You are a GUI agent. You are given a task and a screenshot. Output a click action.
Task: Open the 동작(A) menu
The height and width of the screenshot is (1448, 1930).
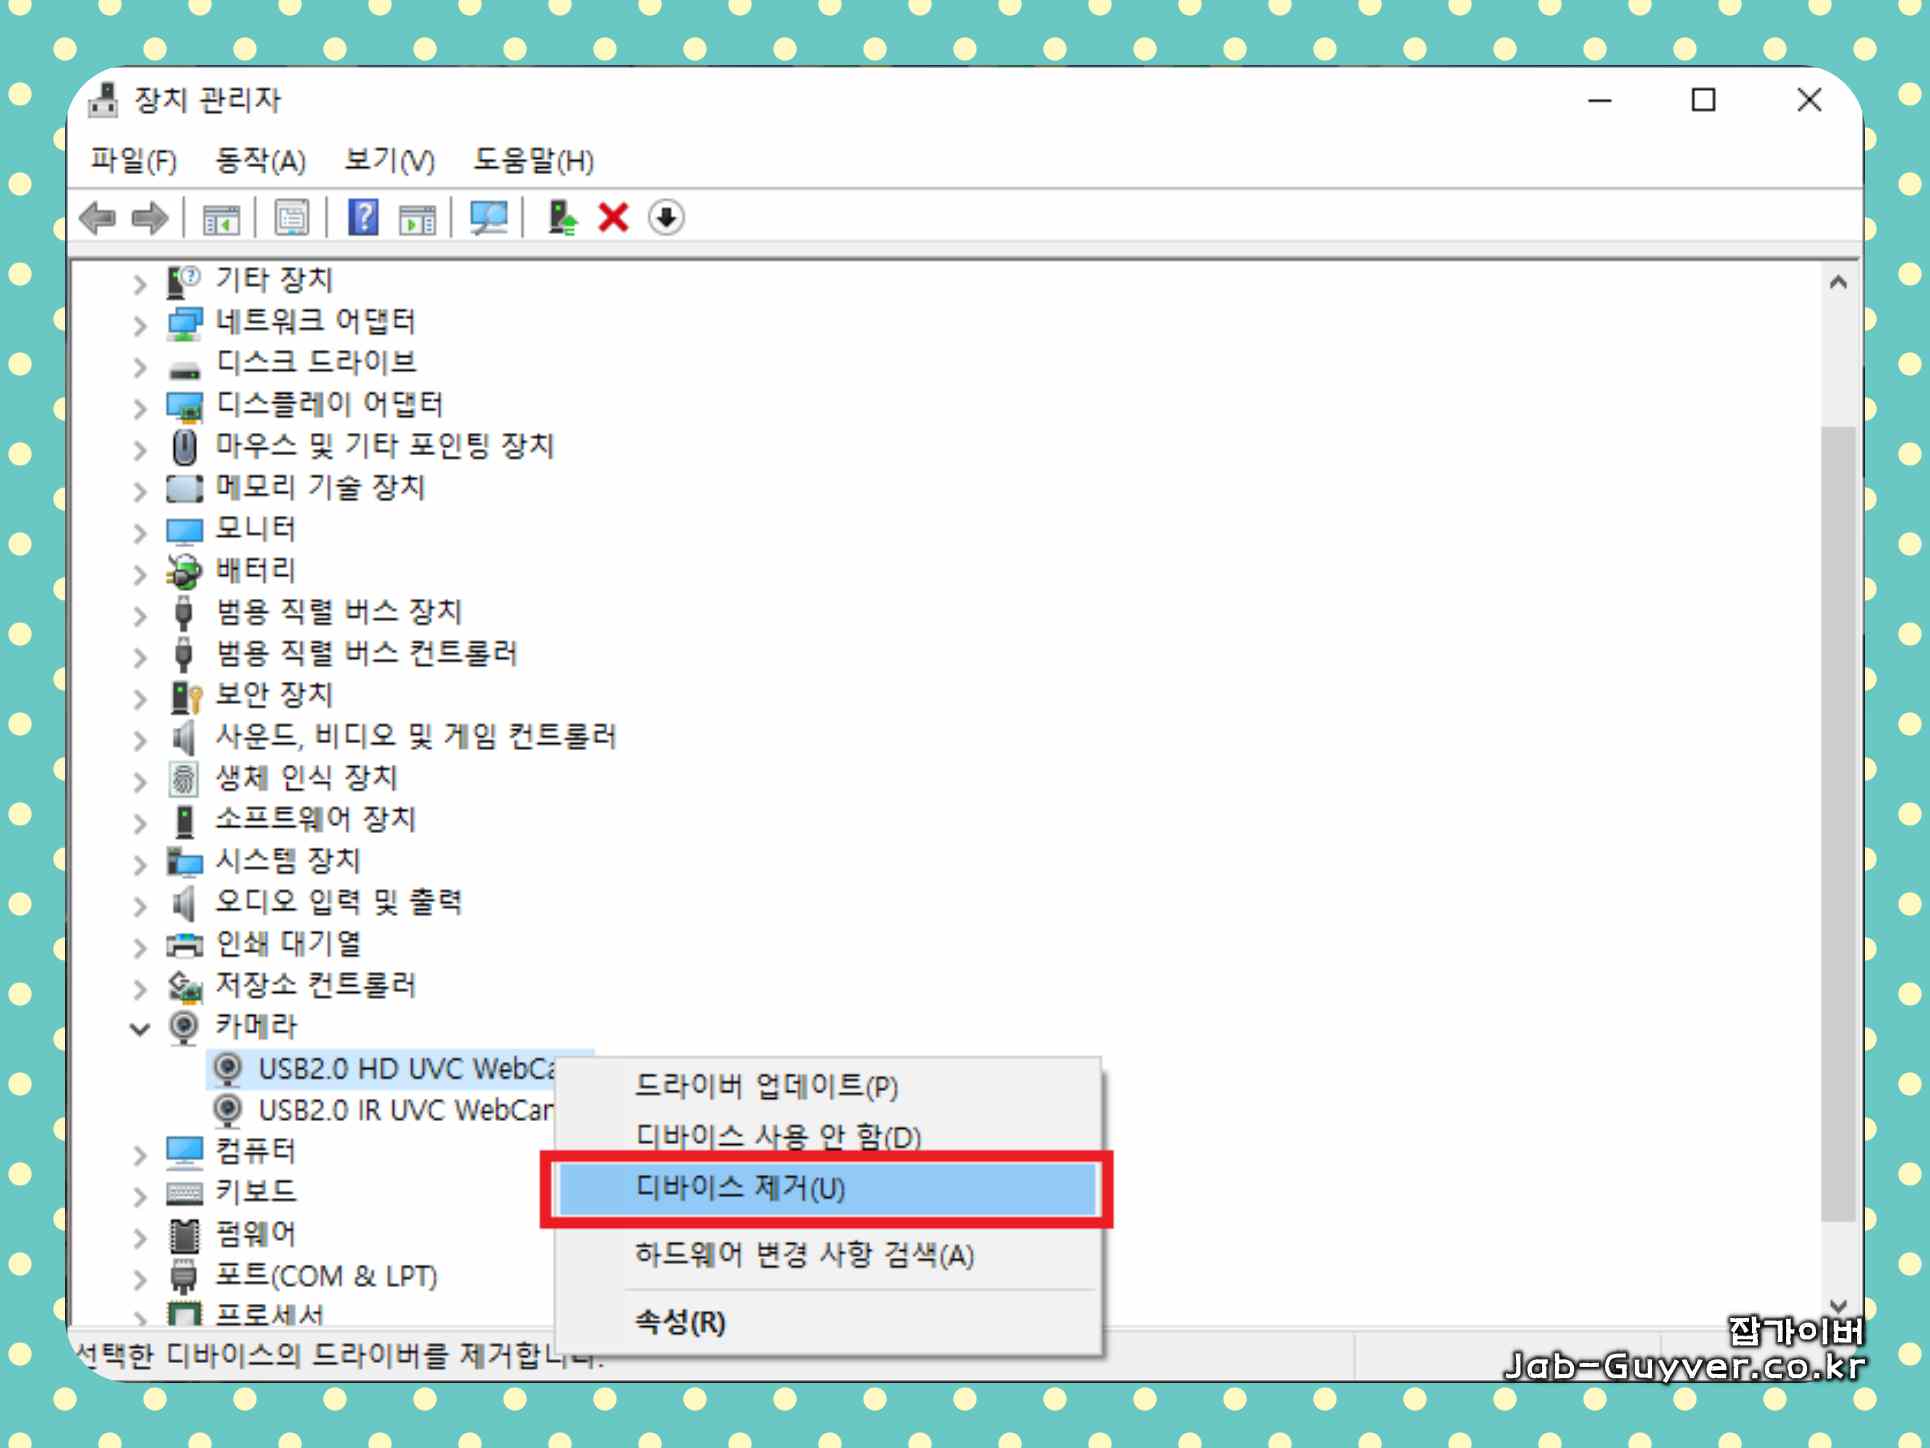coord(260,160)
